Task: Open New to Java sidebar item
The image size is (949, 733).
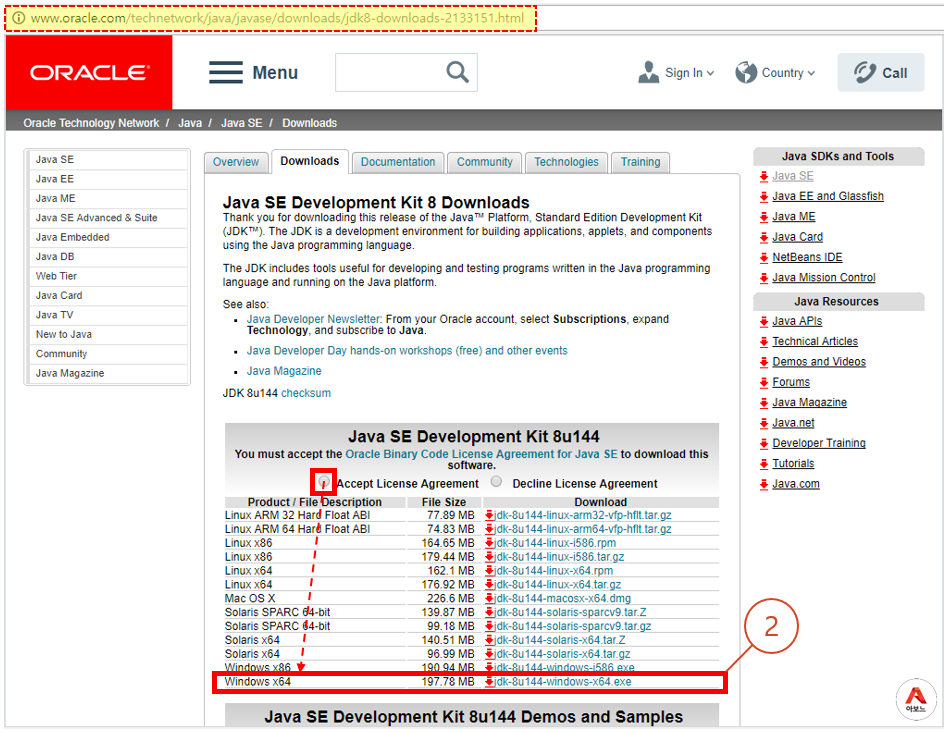Action: [x=108, y=334]
